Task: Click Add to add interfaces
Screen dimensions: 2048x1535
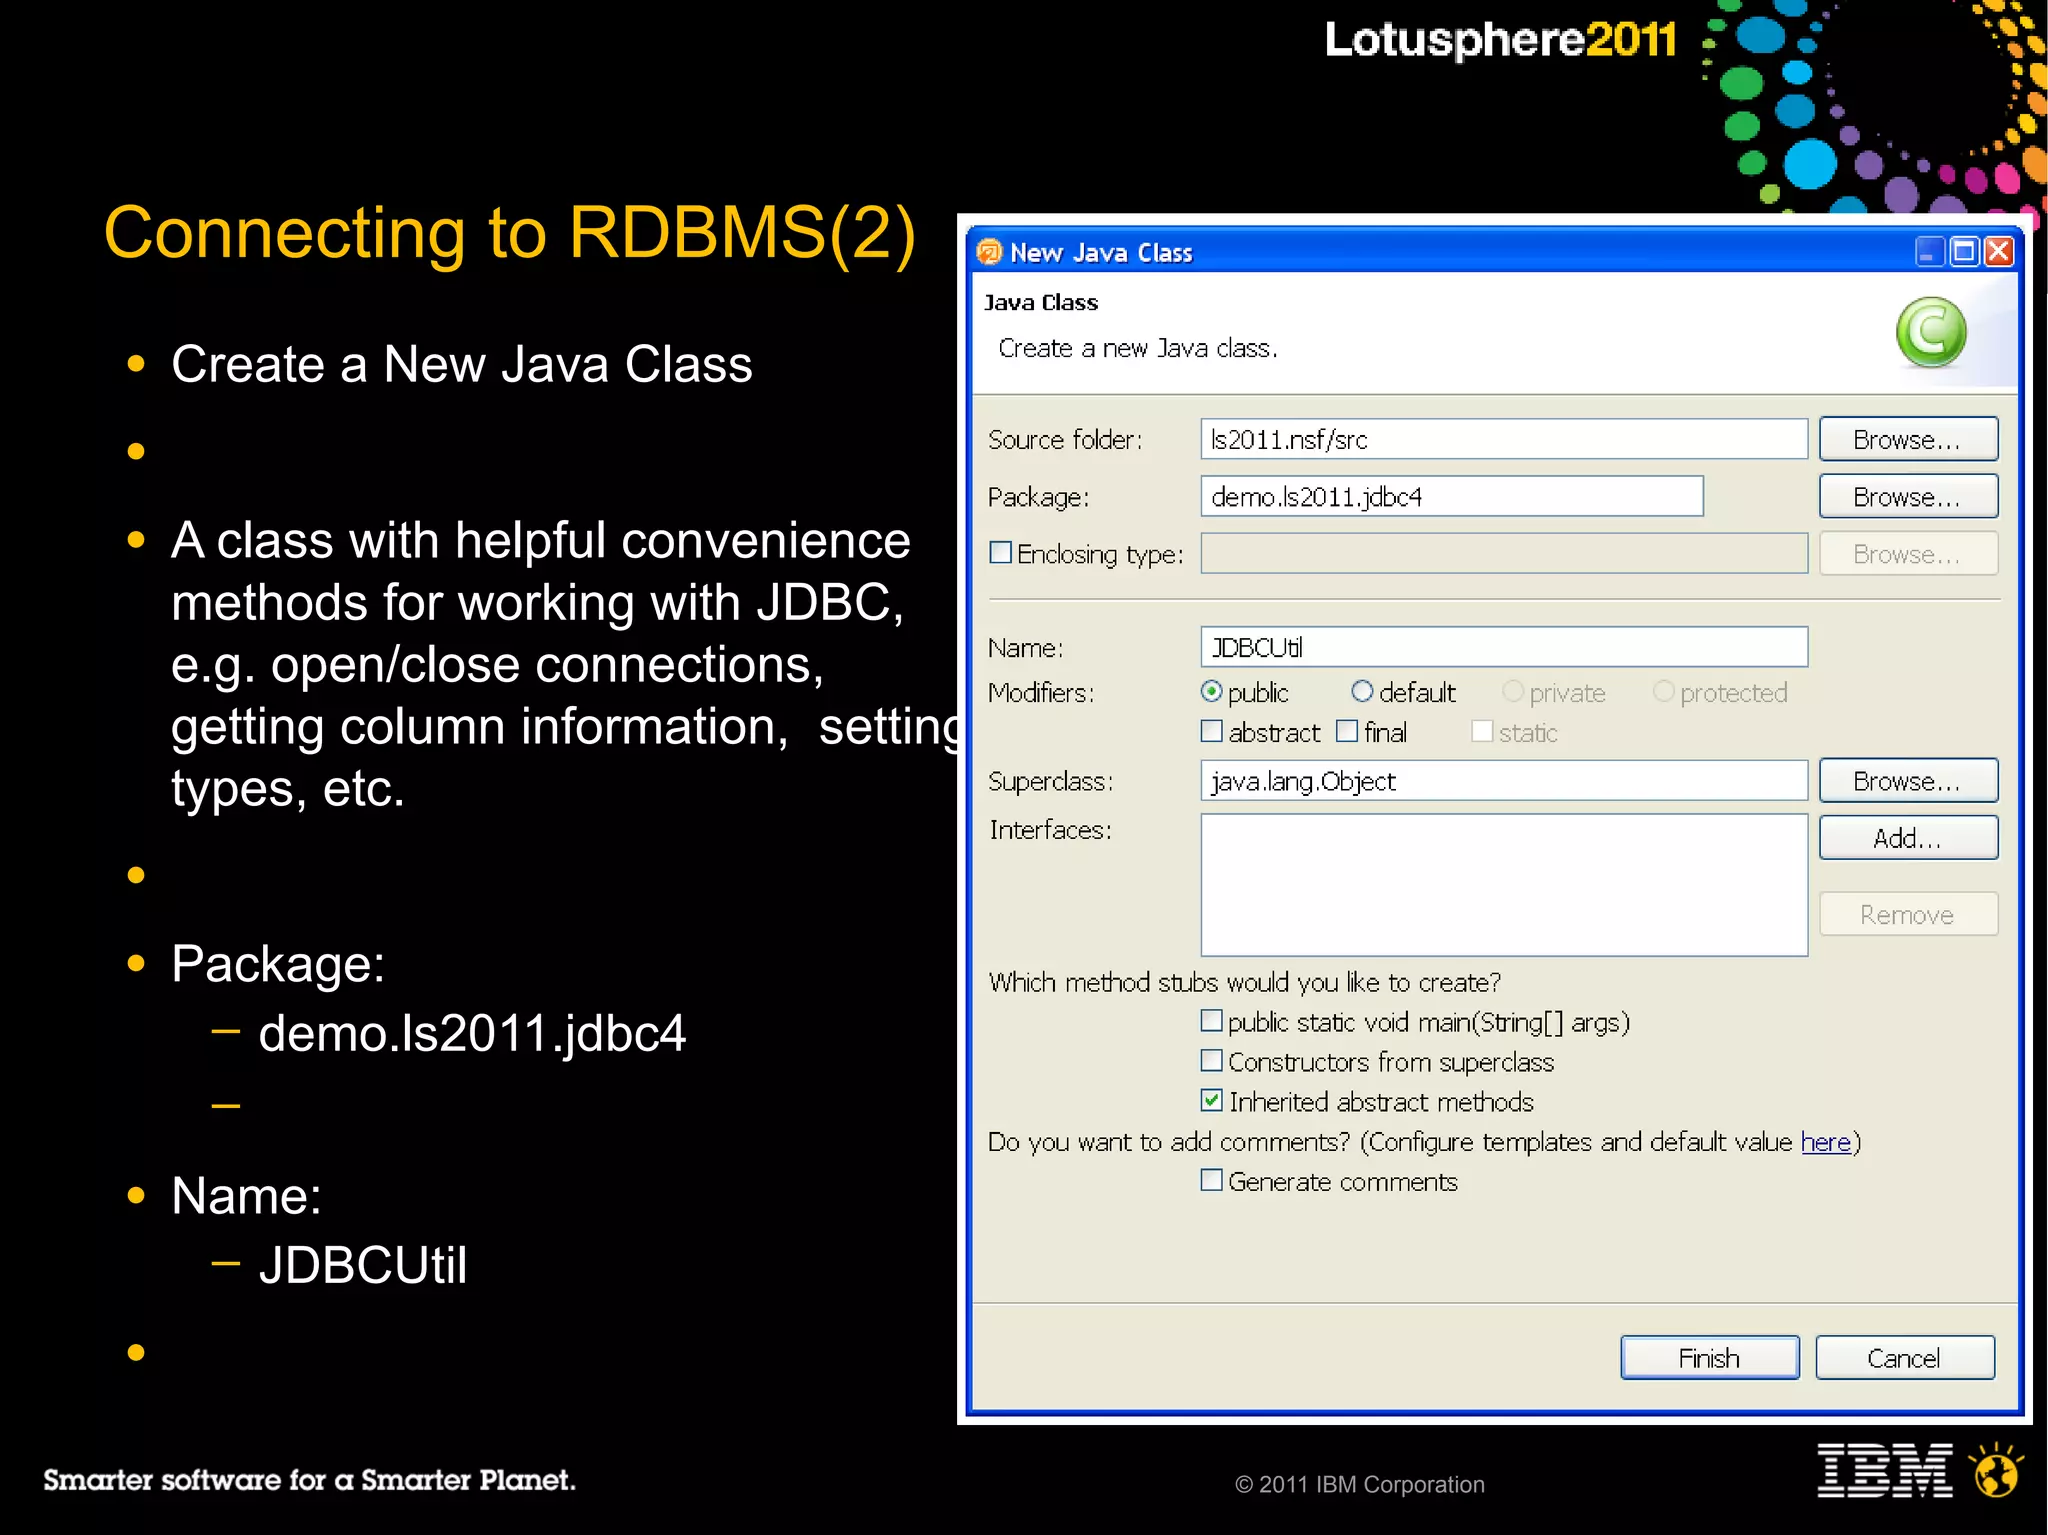Action: pos(1908,837)
